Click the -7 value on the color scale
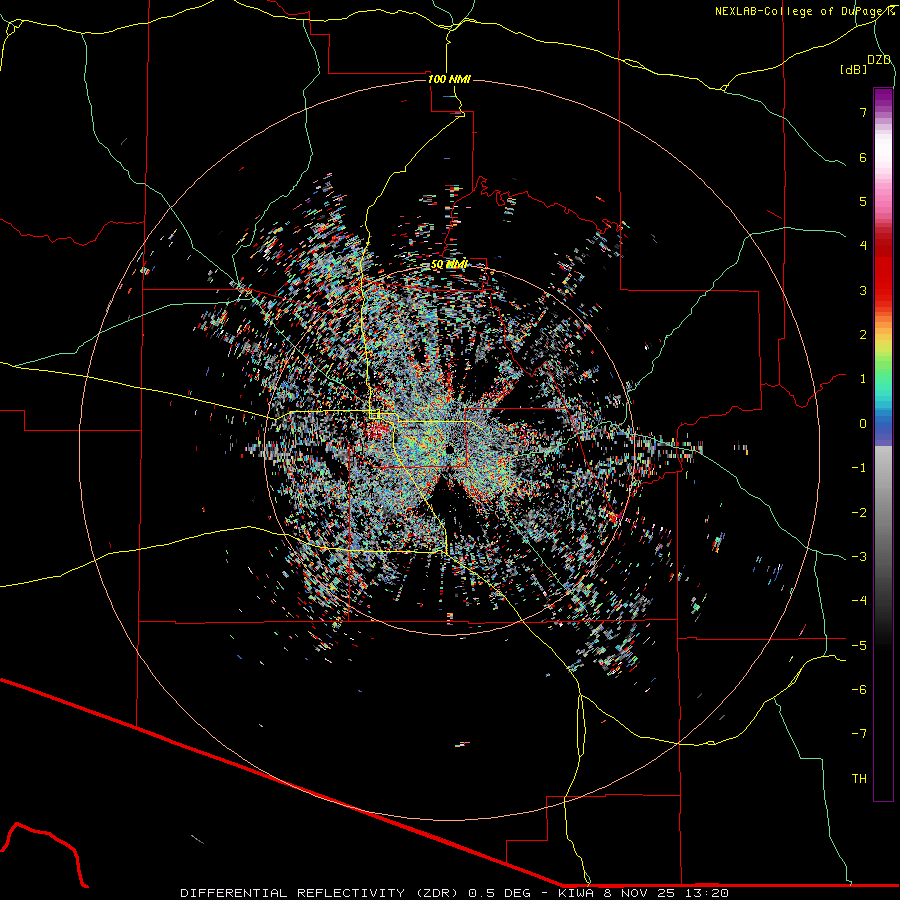The image size is (900, 900). (859, 734)
